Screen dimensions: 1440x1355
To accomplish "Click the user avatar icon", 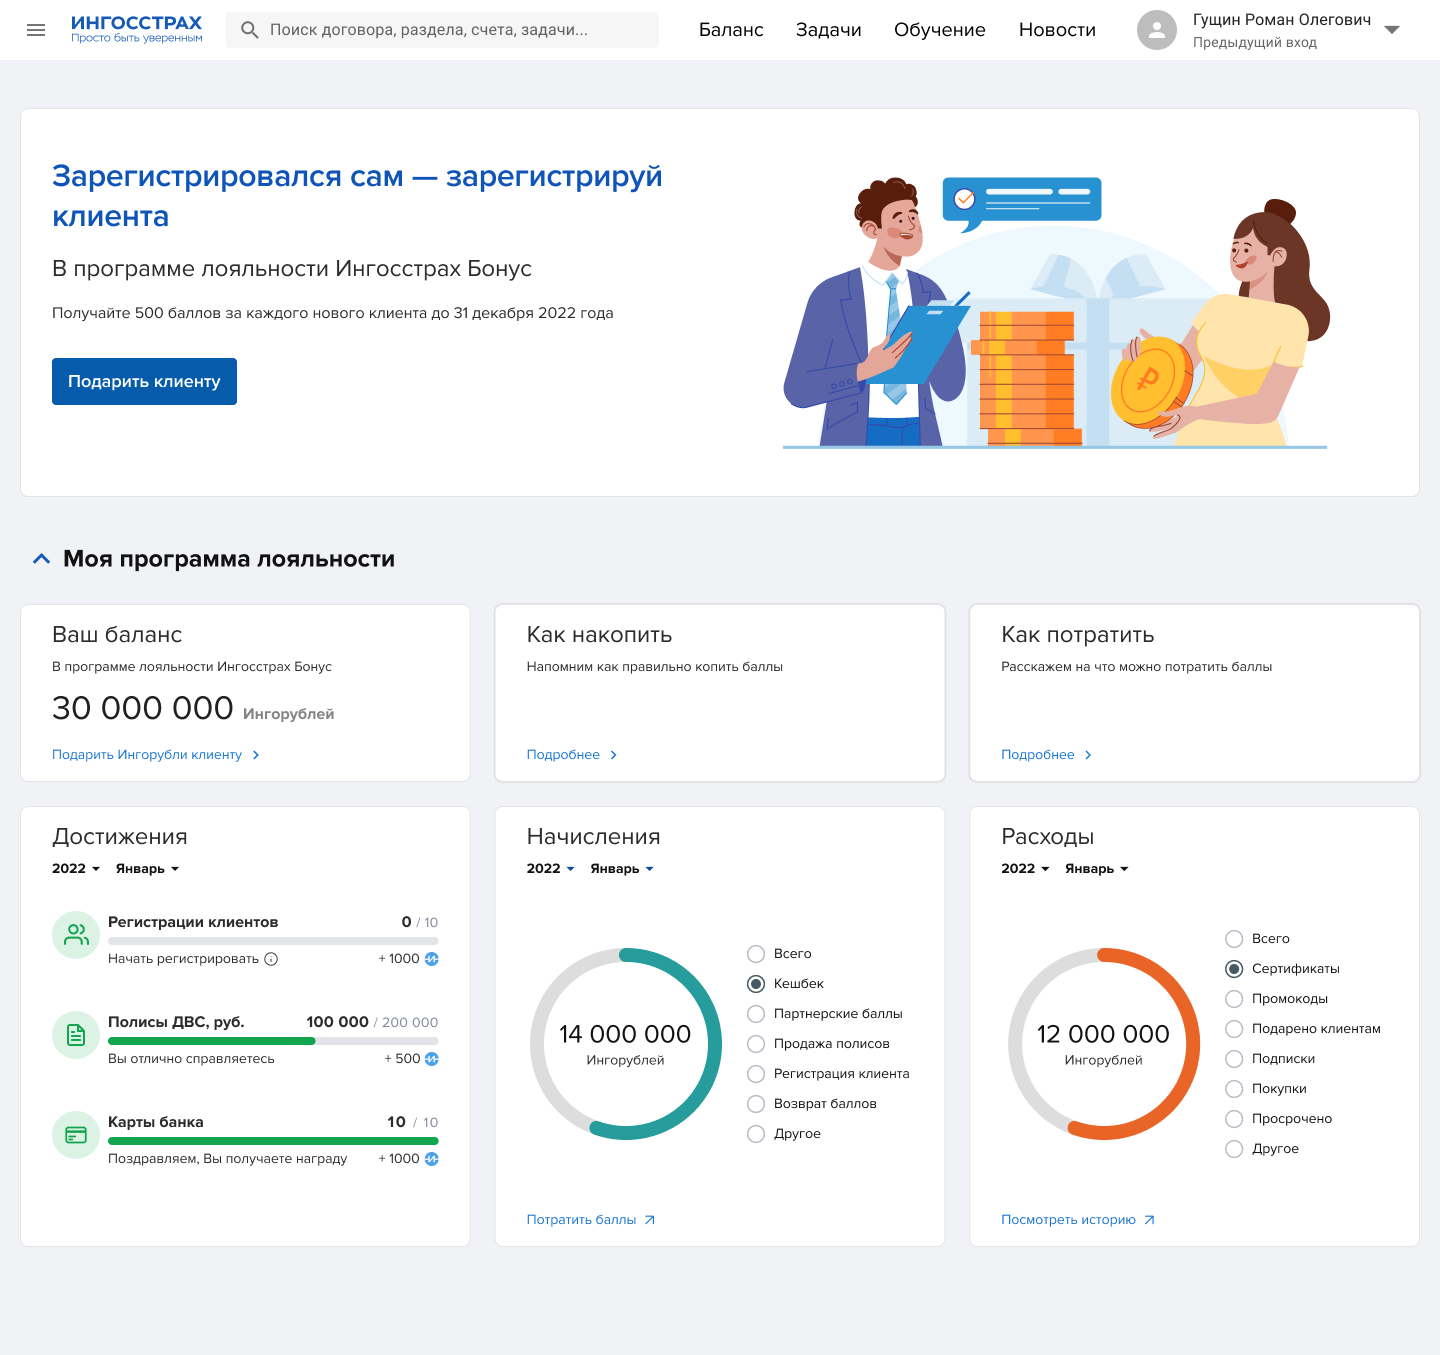I will (x=1157, y=30).
